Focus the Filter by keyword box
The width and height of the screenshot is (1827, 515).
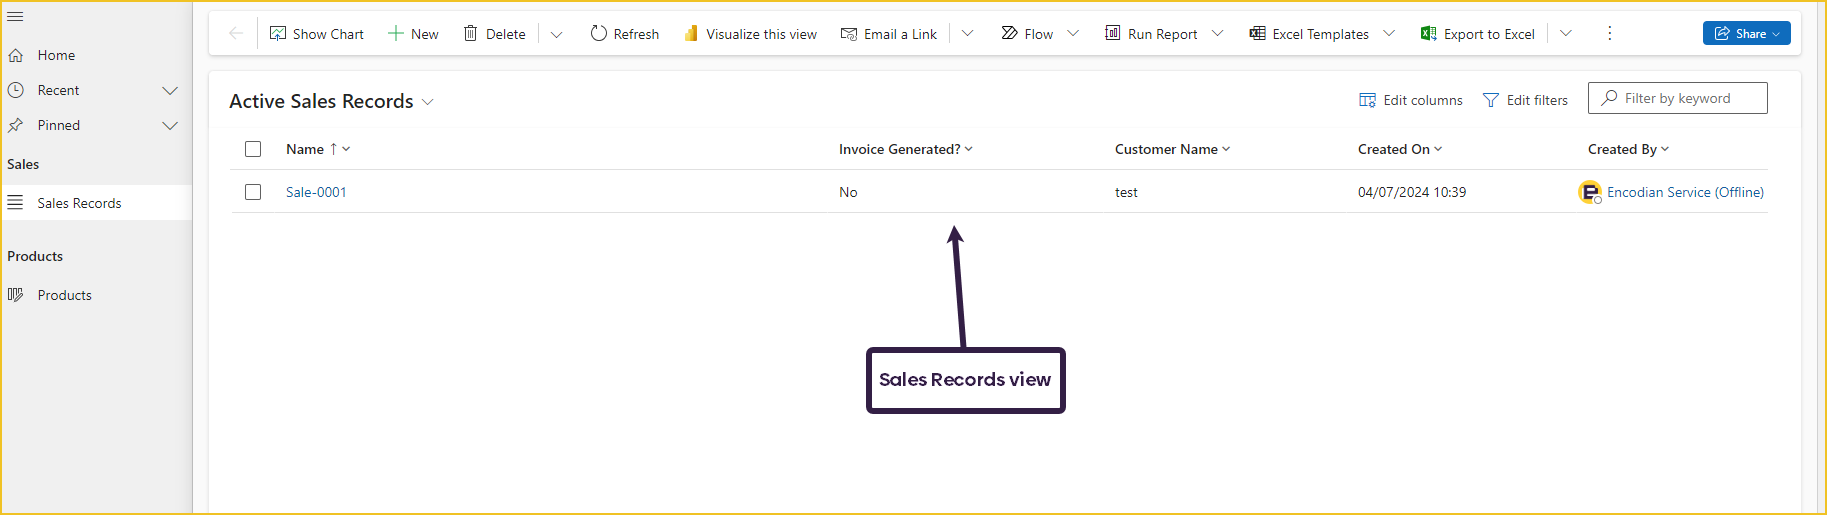point(1677,98)
